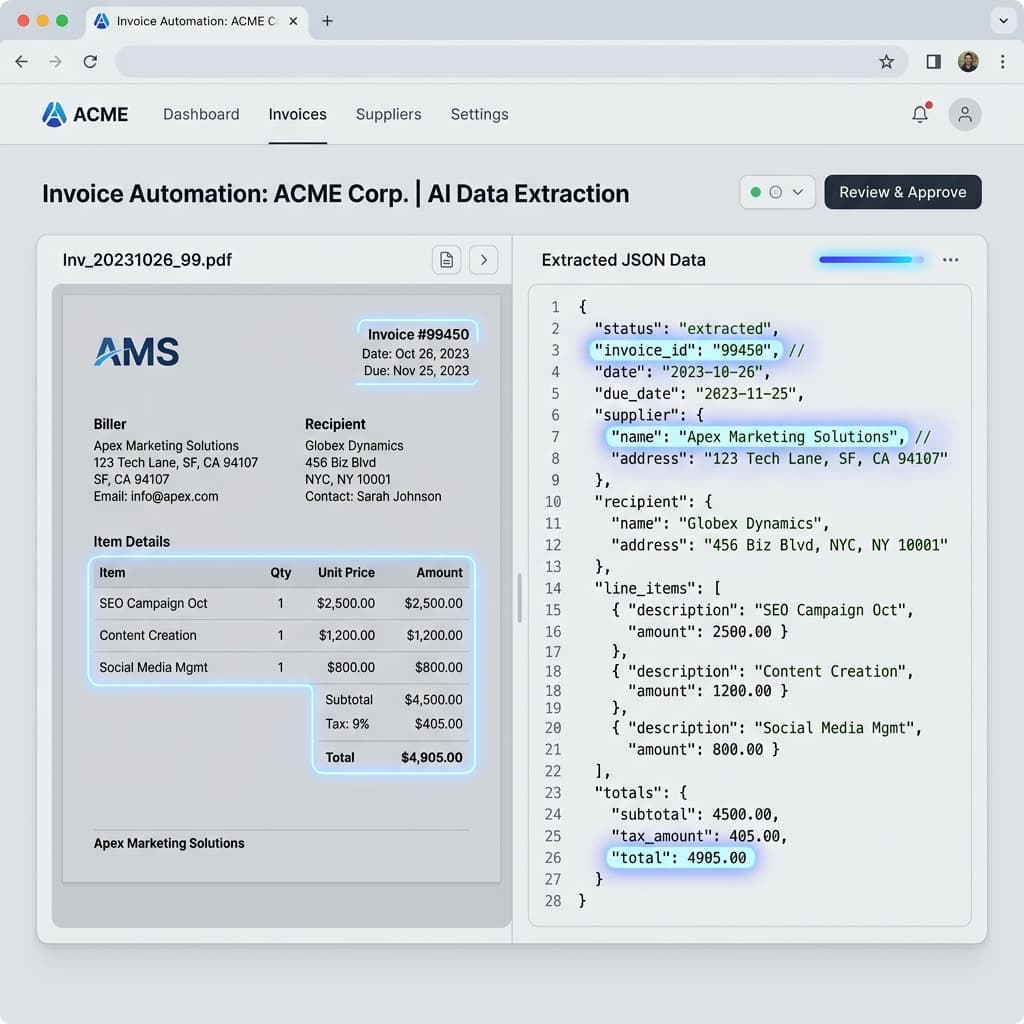Click the green status indicator dot

coord(756,192)
